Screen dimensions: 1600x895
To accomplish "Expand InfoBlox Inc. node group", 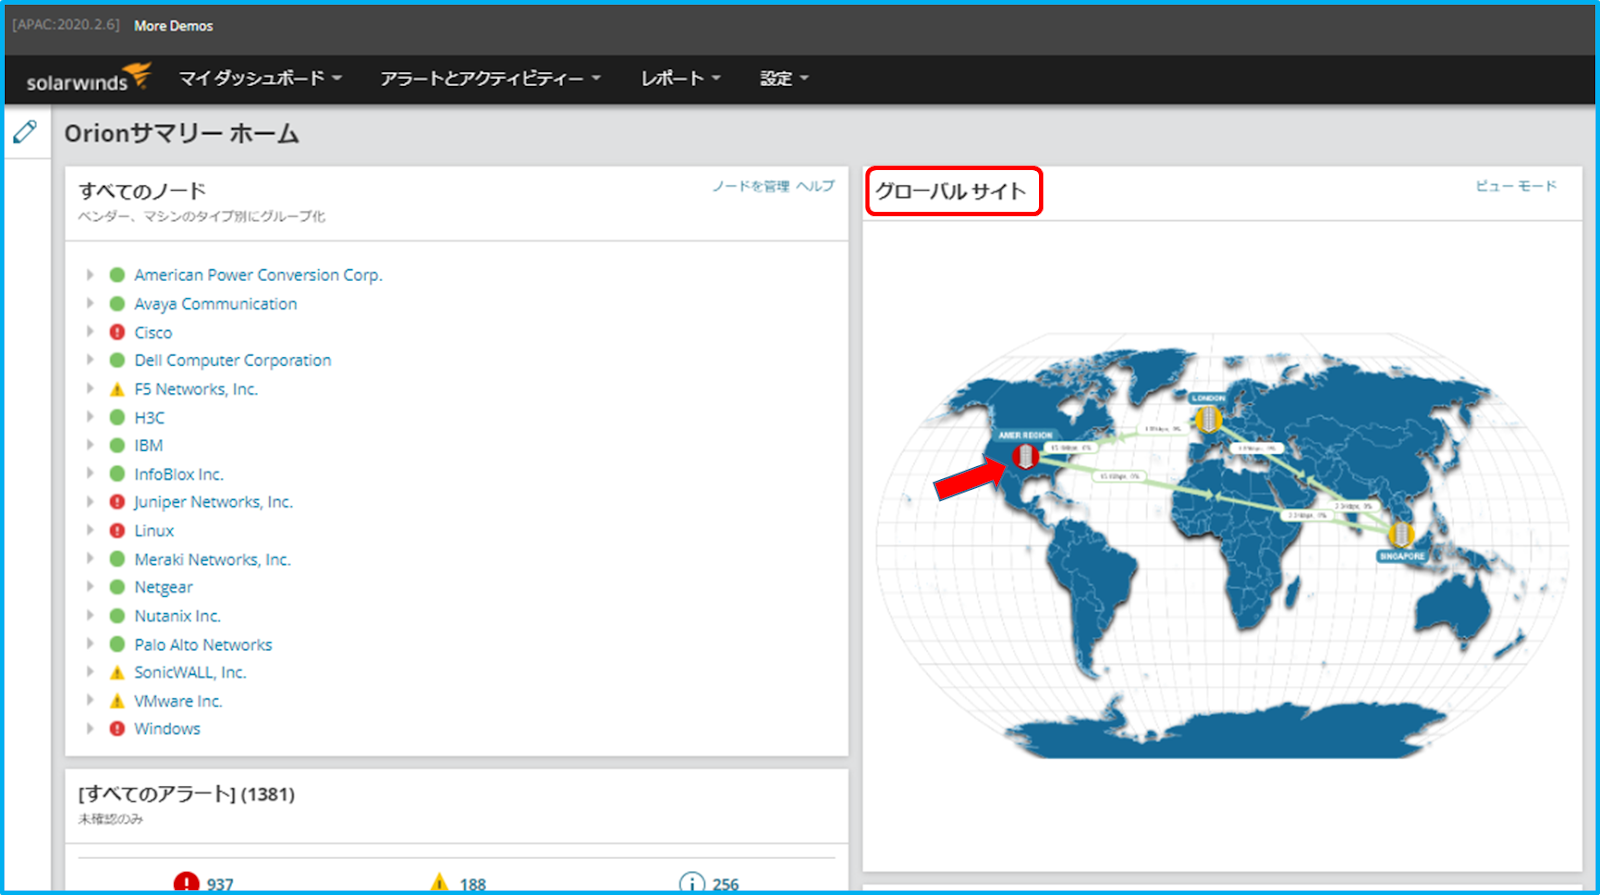I will point(90,474).
